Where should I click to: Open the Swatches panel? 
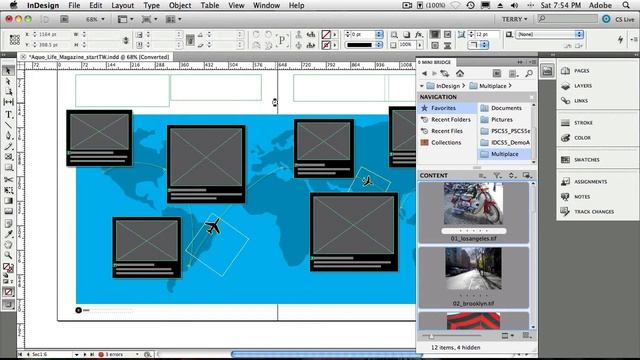(580, 160)
